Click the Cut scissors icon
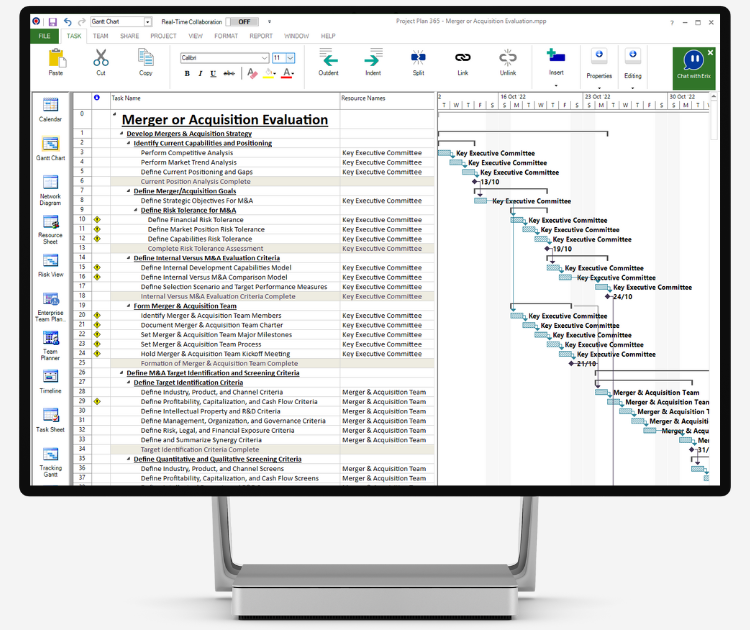Image resolution: width=750 pixels, height=630 pixels. [x=101, y=58]
